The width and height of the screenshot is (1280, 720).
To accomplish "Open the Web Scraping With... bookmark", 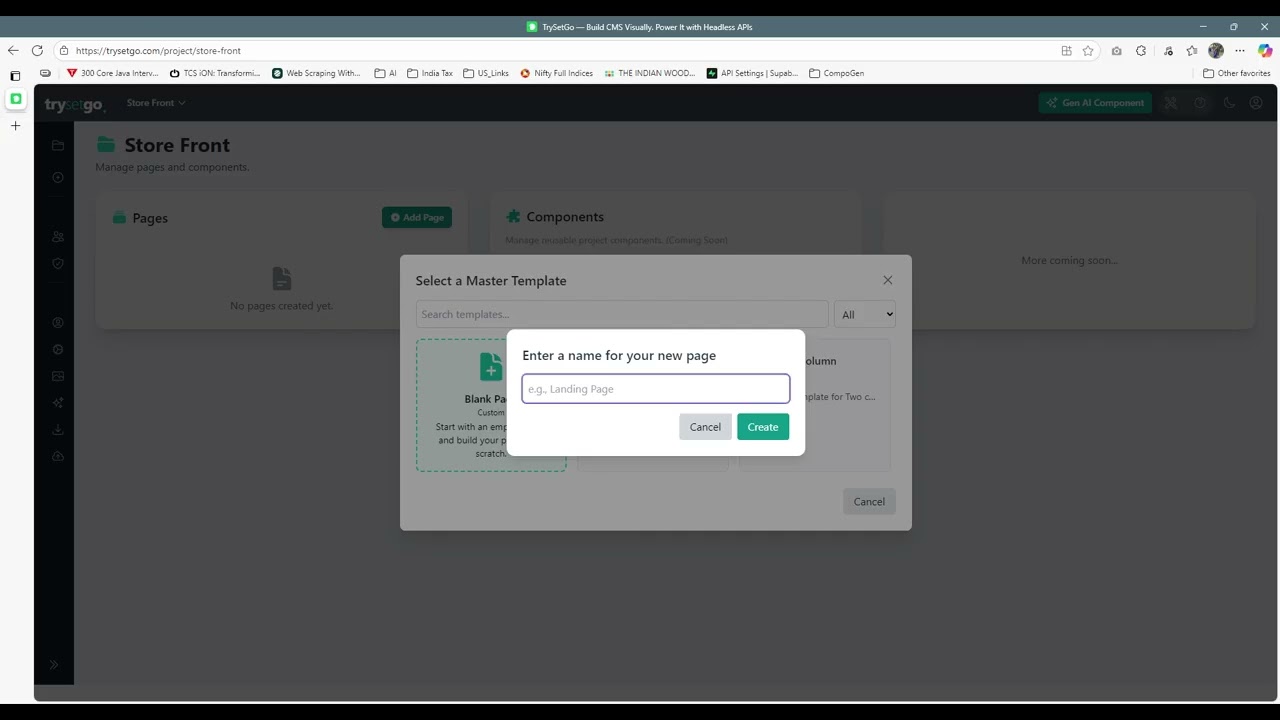I will coord(317,73).
